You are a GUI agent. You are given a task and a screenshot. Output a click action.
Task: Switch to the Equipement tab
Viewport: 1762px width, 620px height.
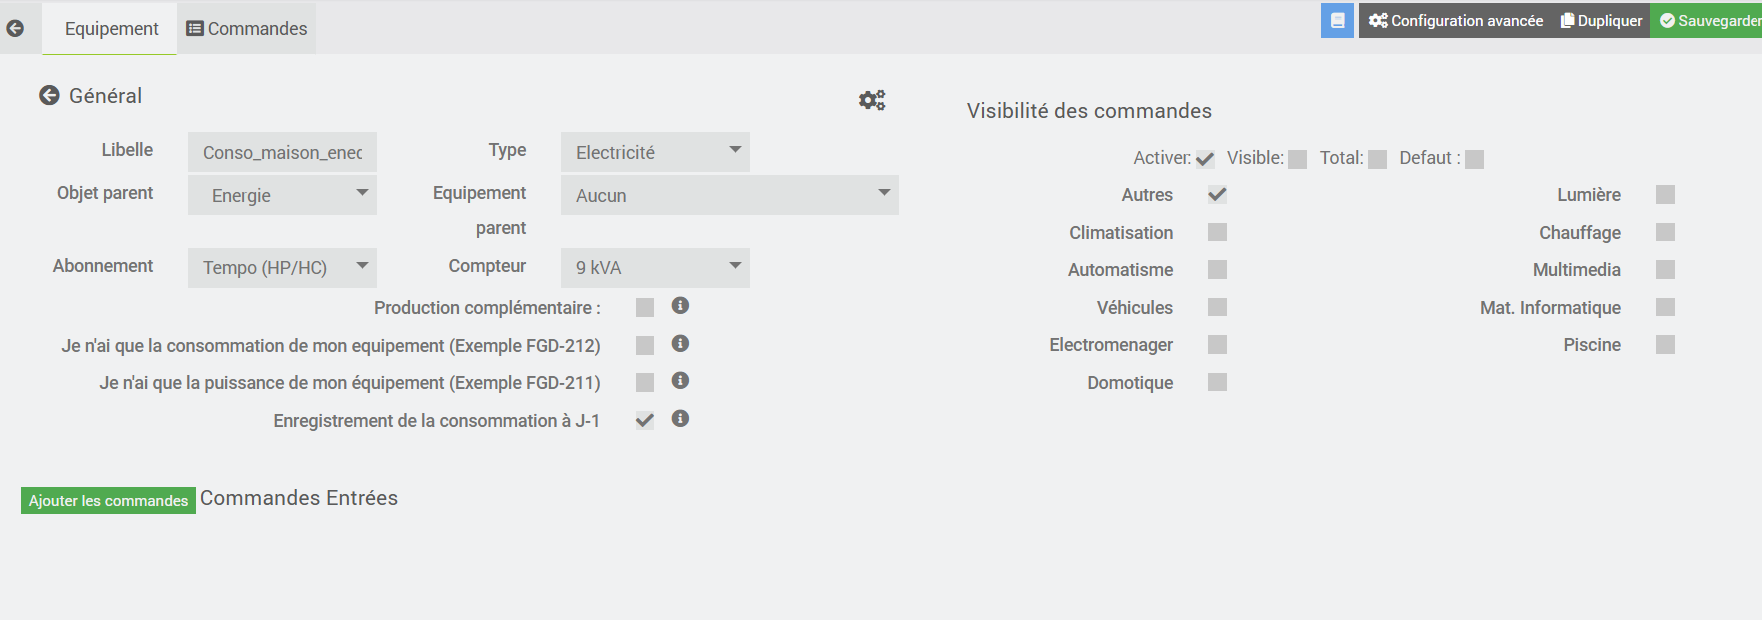tap(110, 29)
